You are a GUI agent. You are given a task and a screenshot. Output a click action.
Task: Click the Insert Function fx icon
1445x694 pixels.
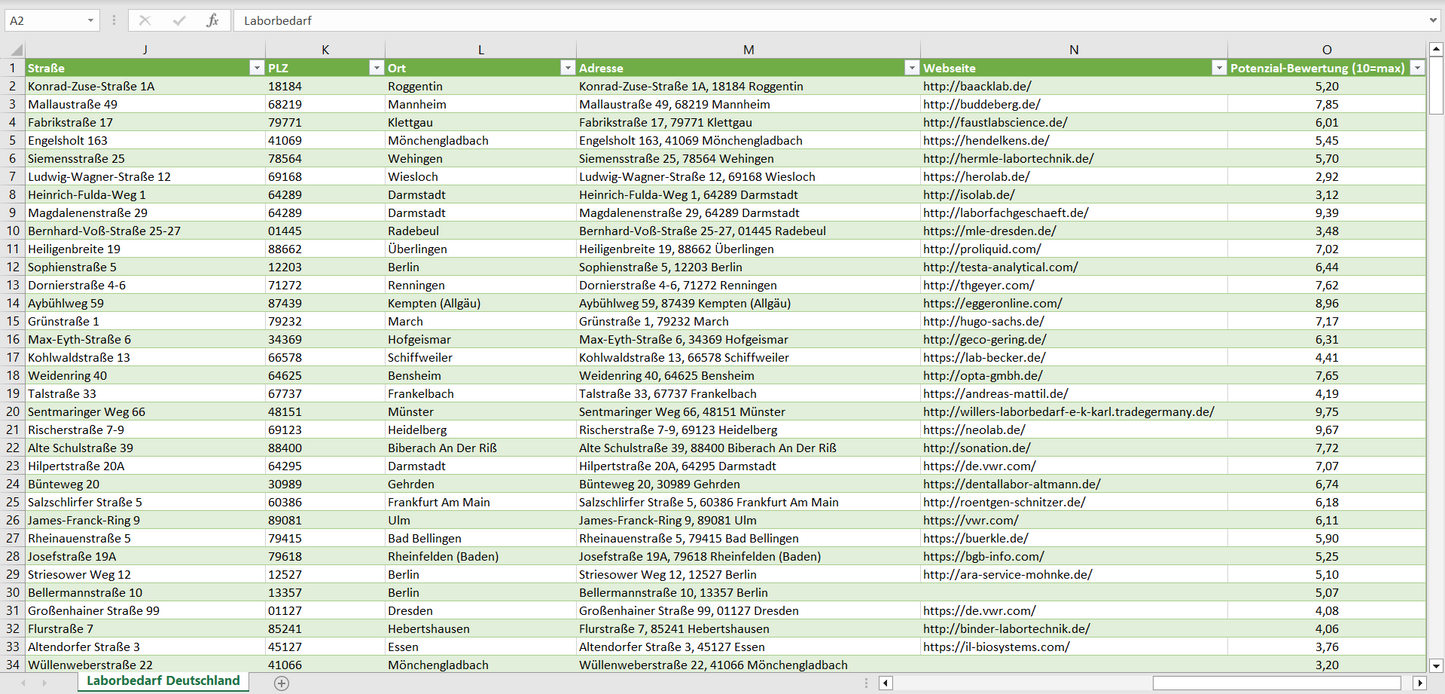point(212,20)
